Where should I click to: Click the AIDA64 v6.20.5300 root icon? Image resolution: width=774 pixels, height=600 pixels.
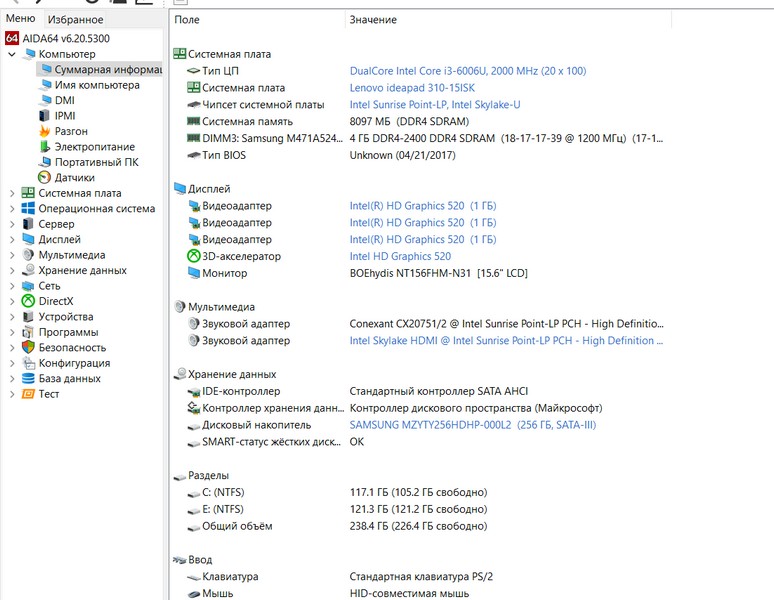(x=12, y=38)
